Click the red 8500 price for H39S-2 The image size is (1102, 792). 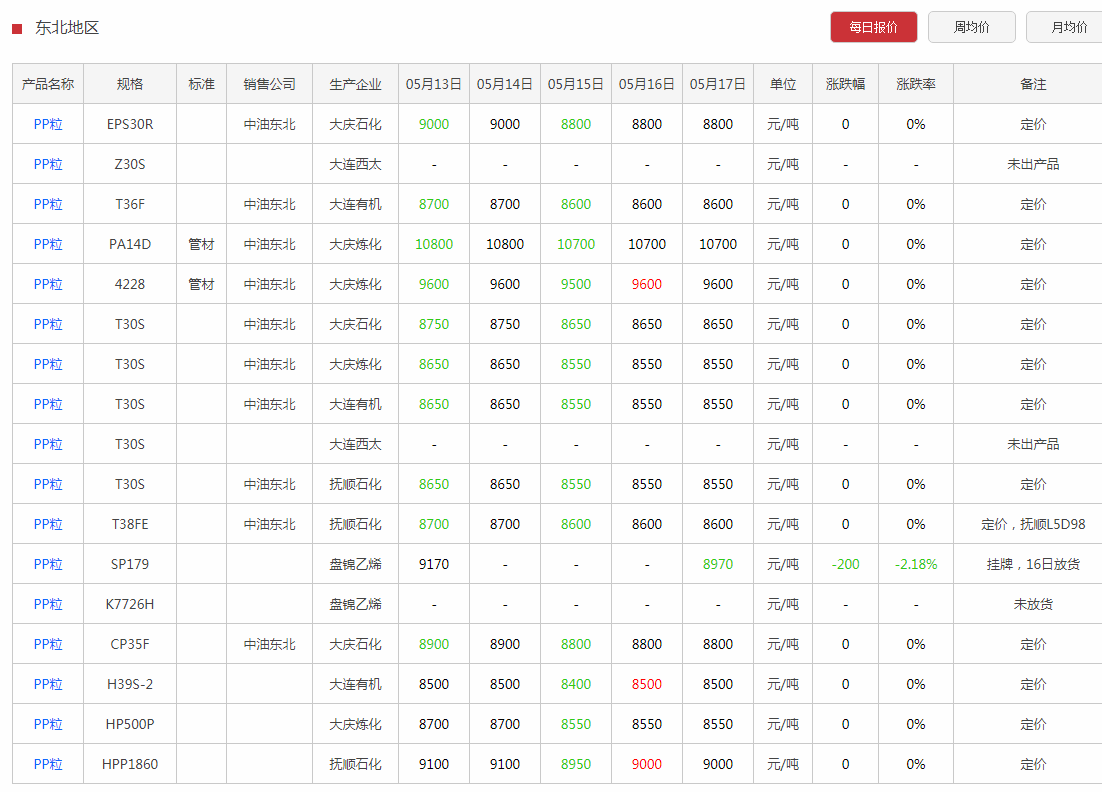pos(647,684)
